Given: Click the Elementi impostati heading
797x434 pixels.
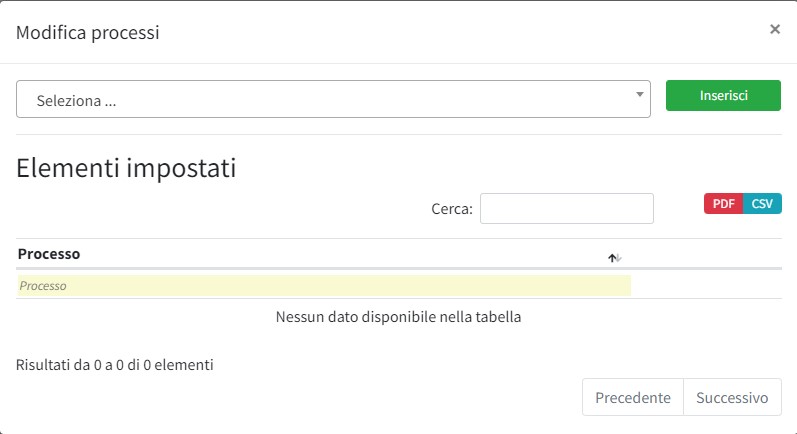Looking at the screenshot, I should pyautogui.click(x=126, y=168).
